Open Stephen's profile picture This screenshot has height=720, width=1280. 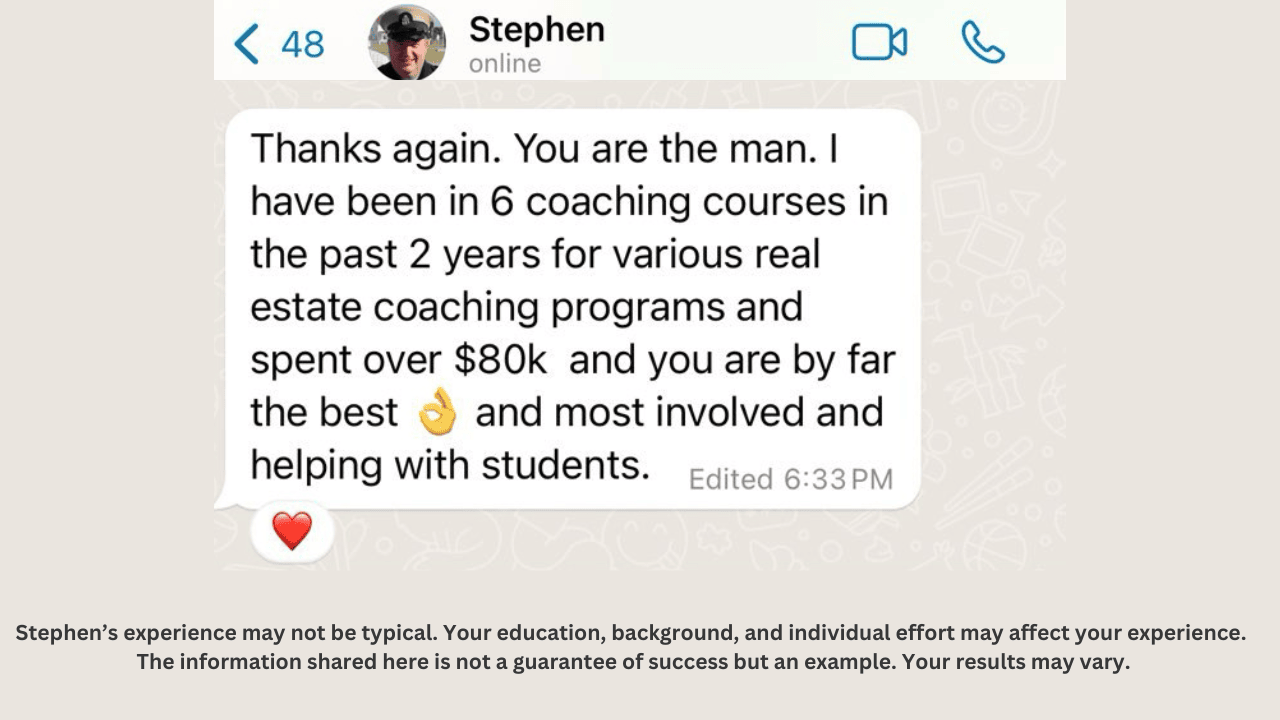point(407,42)
